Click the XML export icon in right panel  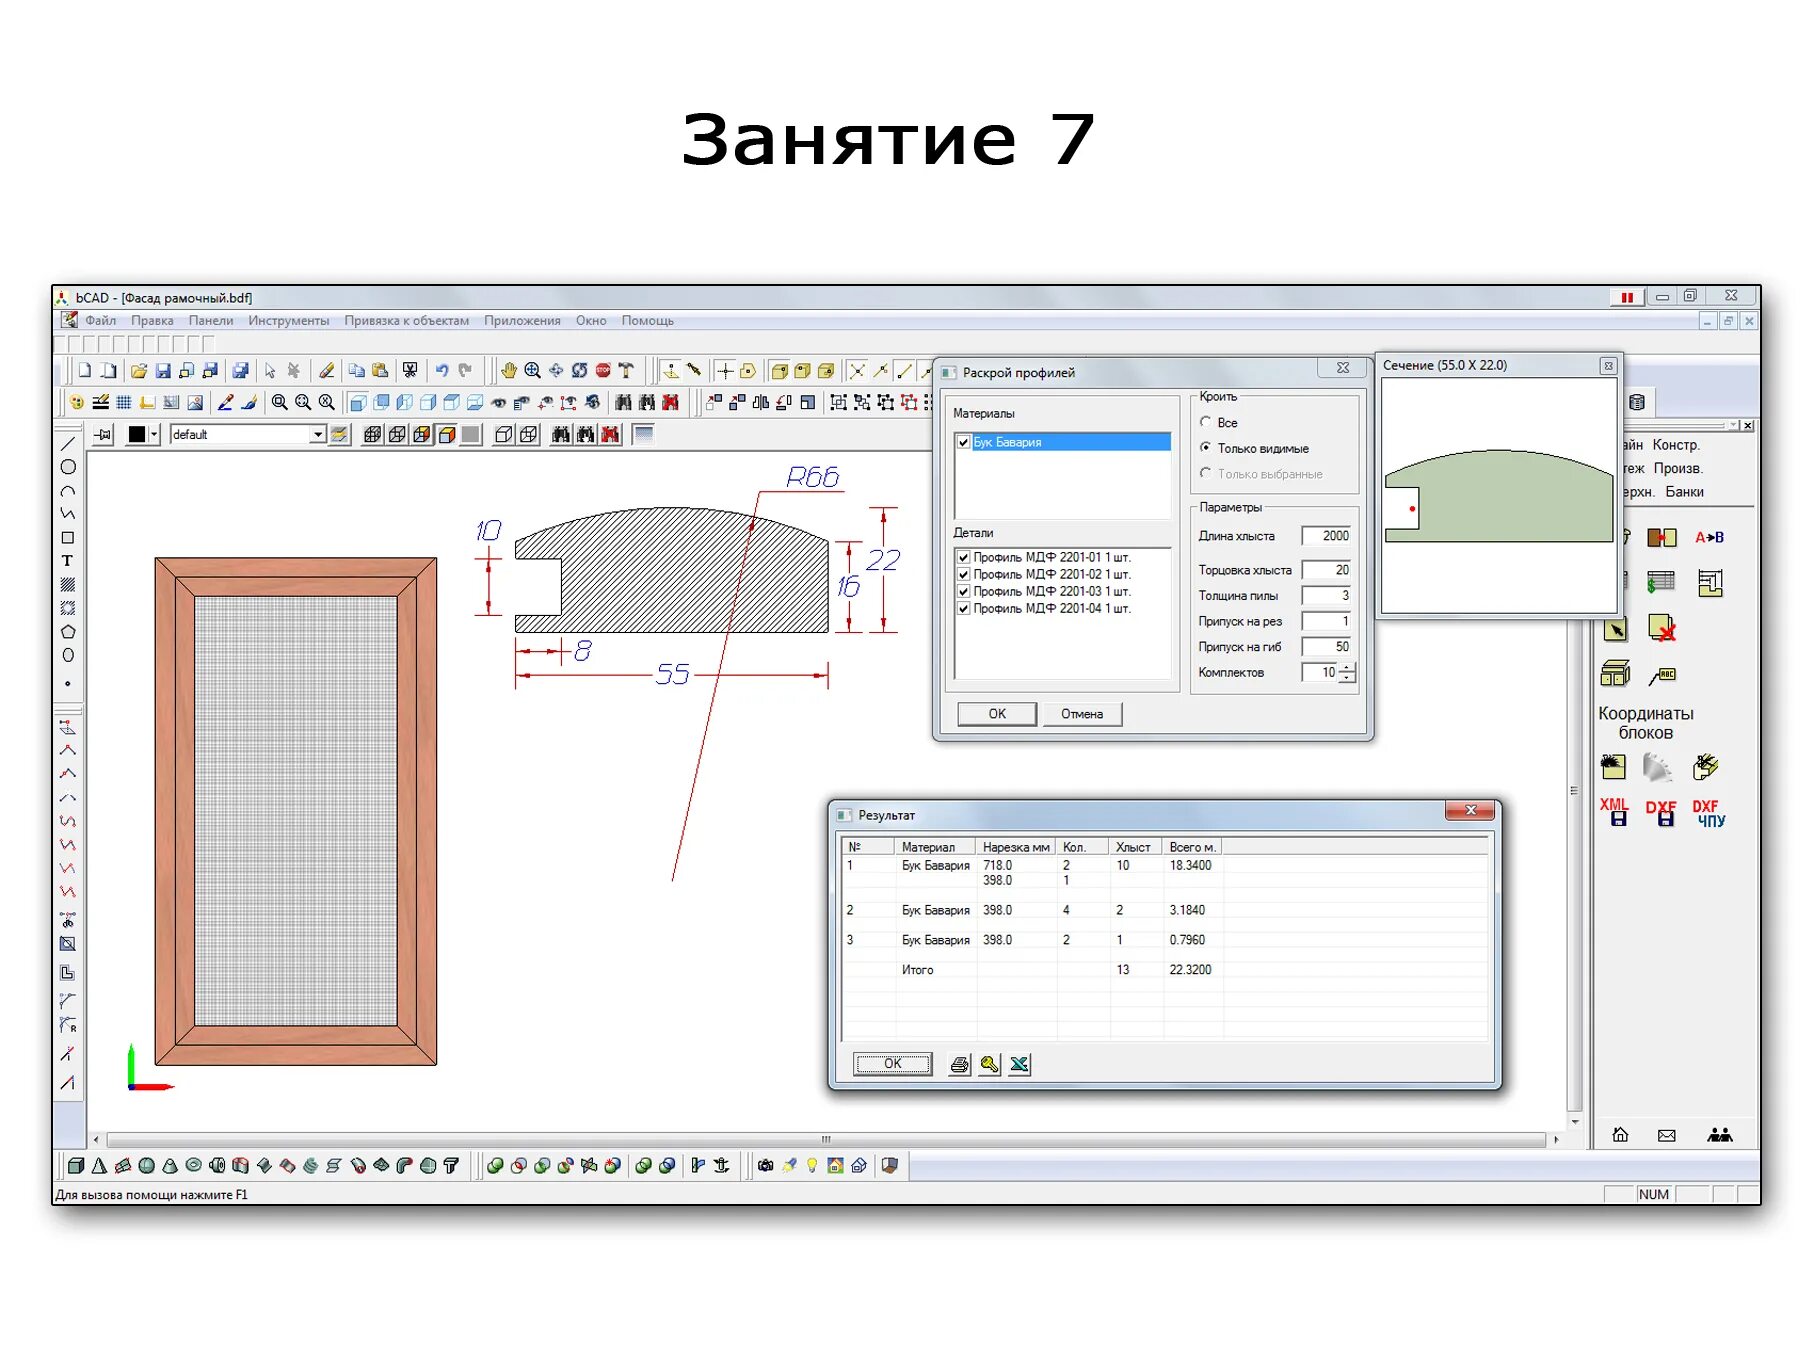tap(1615, 812)
